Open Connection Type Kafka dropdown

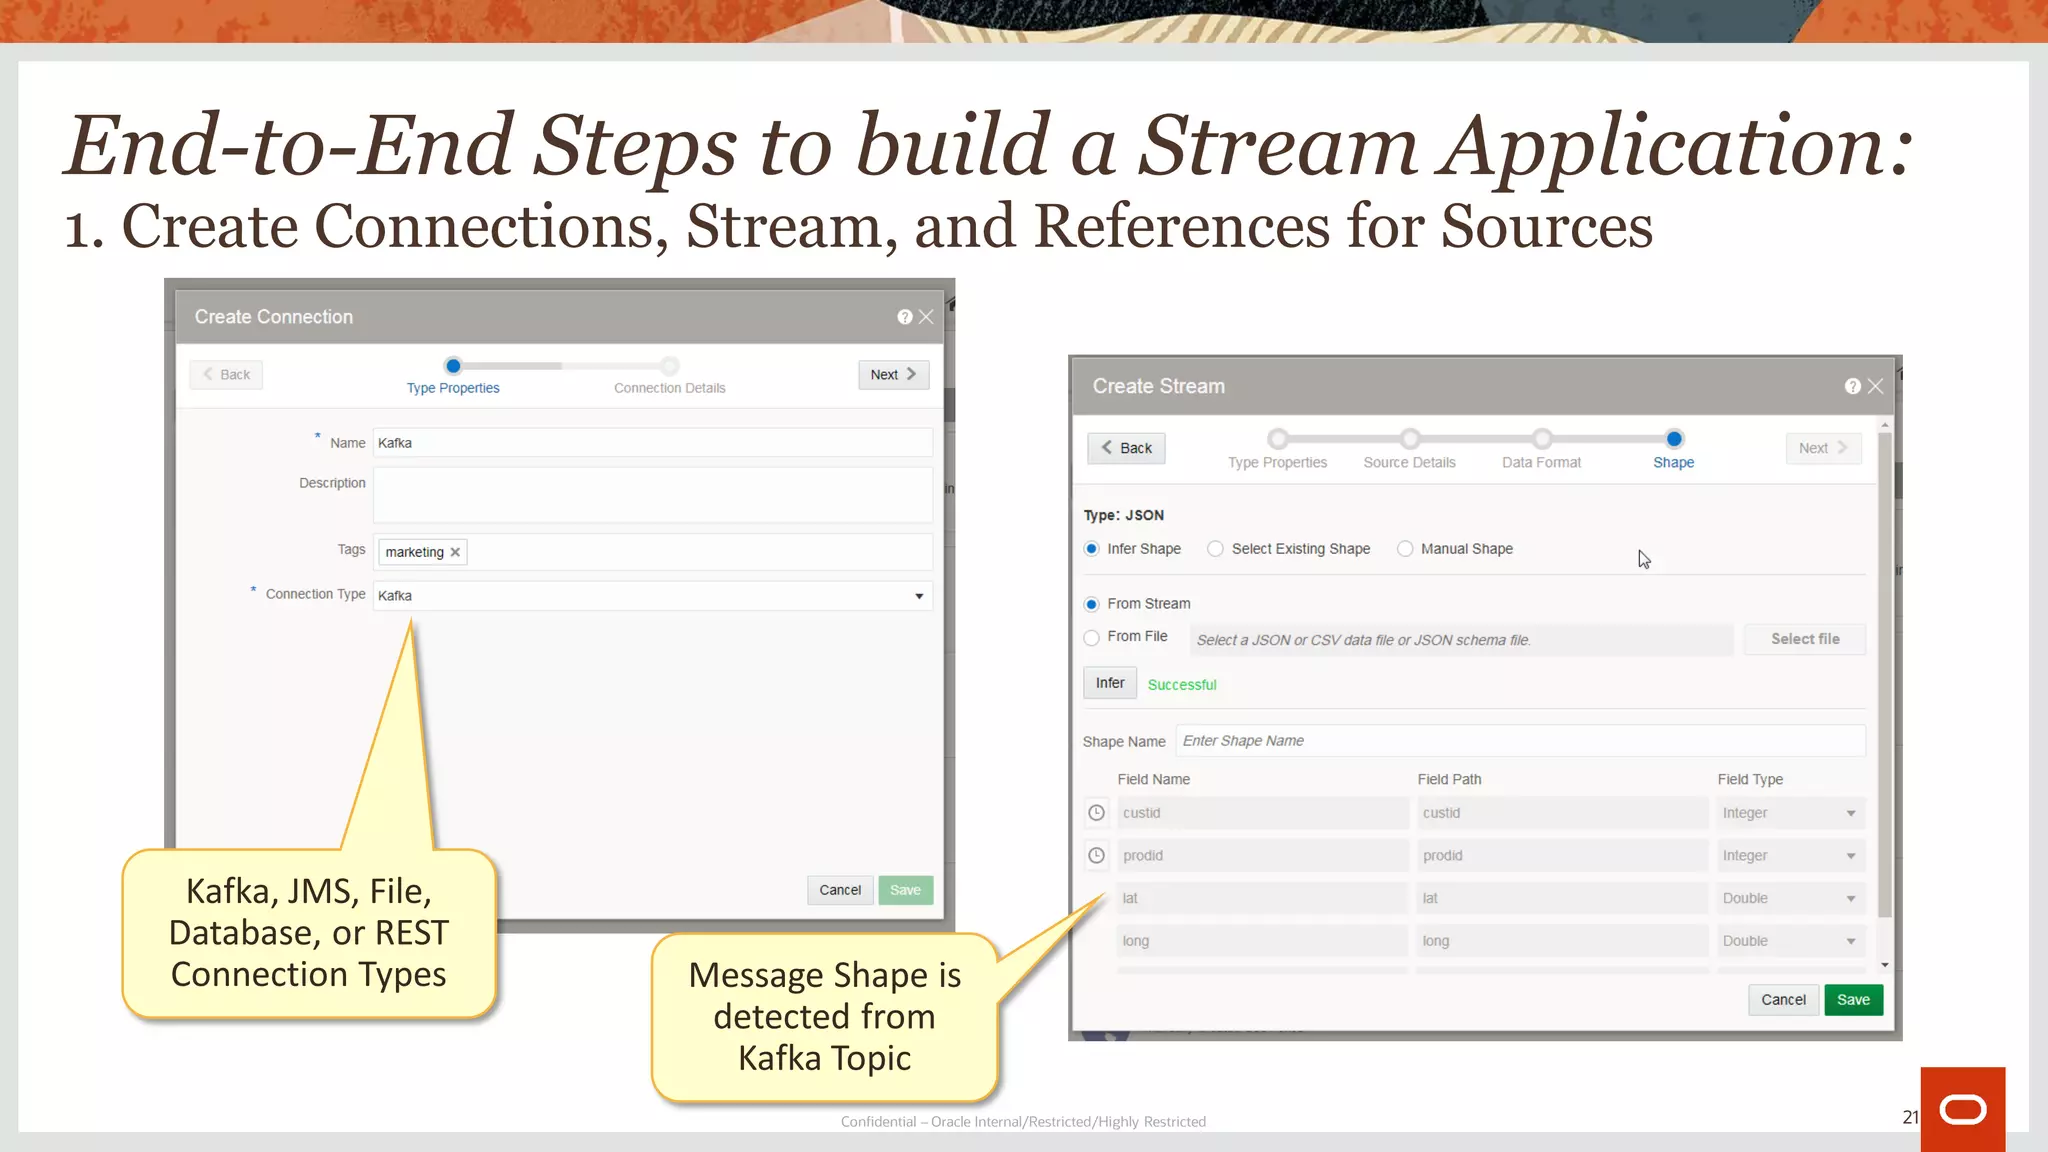pyautogui.click(x=653, y=596)
